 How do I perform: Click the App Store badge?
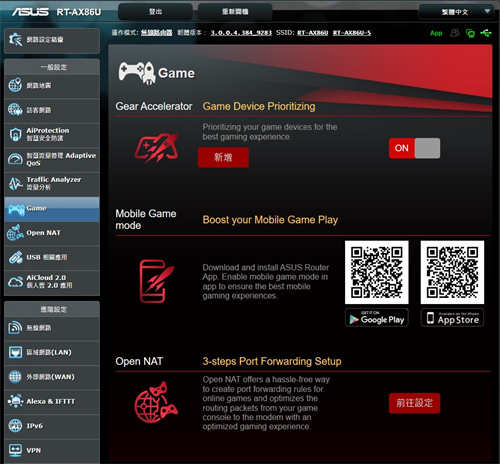pyautogui.click(x=452, y=318)
